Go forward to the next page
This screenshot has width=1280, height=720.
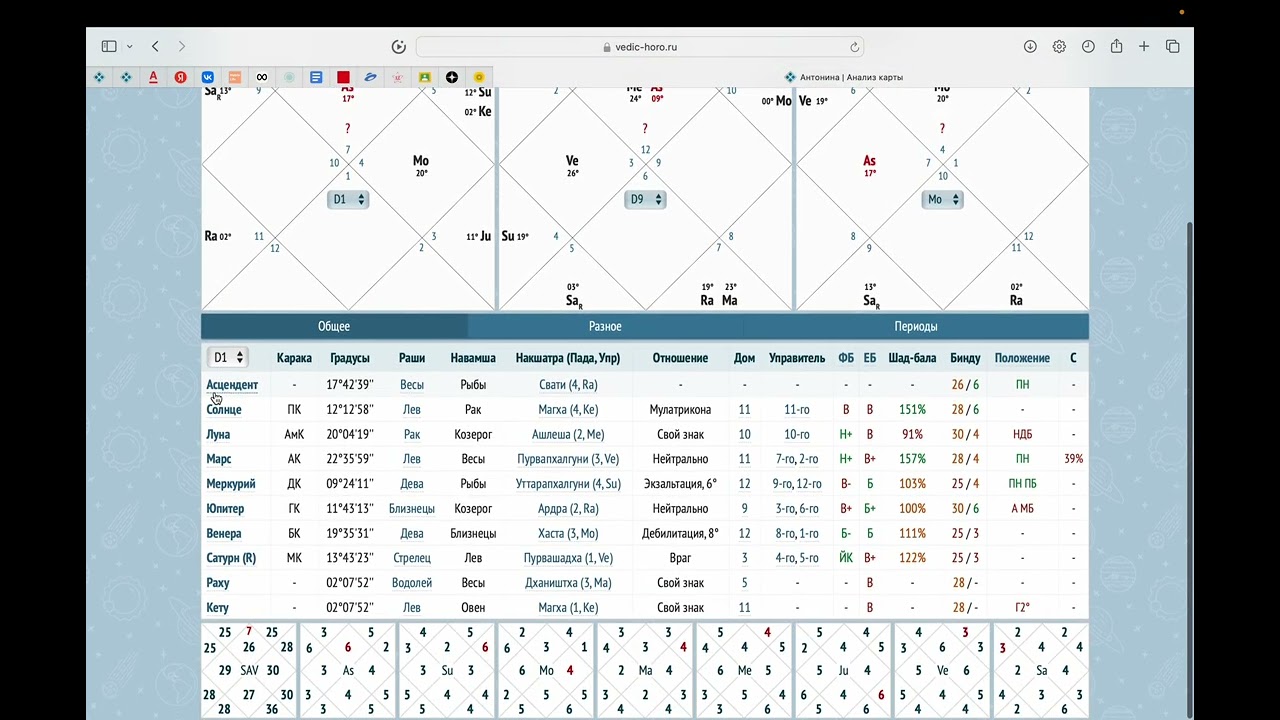[x=181, y=47]
